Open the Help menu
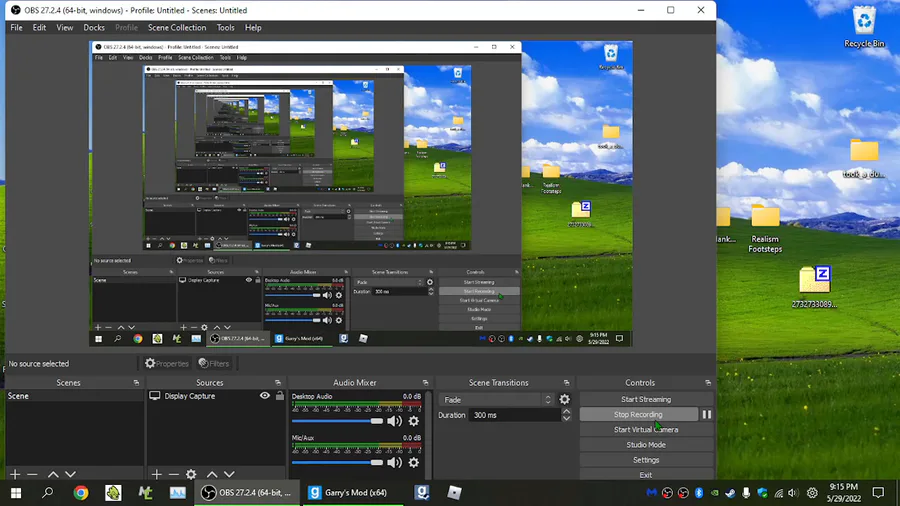Viewport: 900px width, 506px height. pyautogui.click(x=253, y=28)
